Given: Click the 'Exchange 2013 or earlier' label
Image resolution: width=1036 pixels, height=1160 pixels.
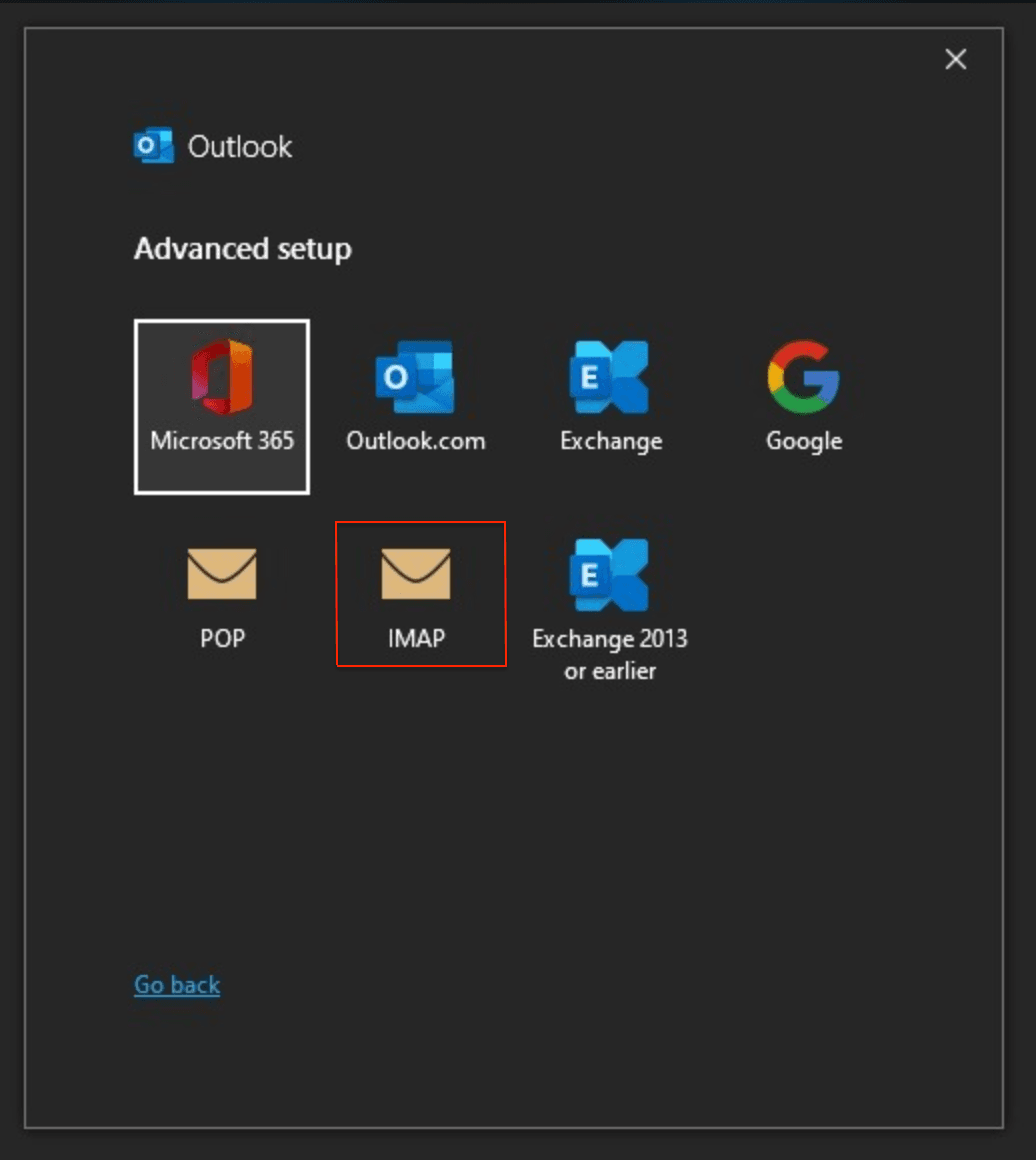Looking at the screenshot, I should [609, 654].
